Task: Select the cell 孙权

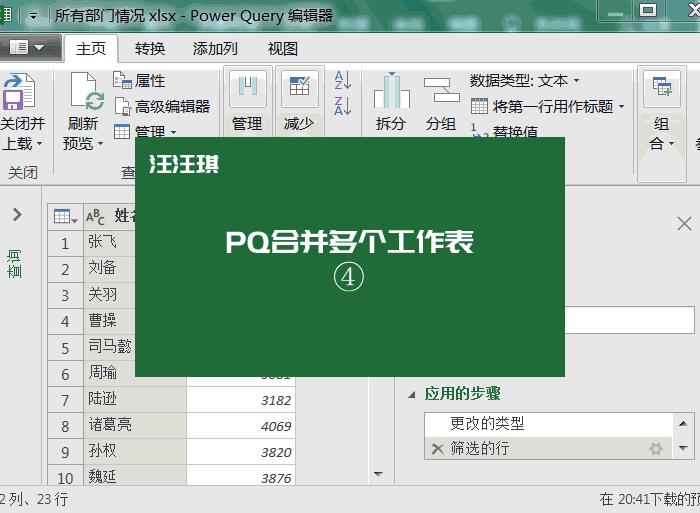Action: pyautogui.click(x=135, y=451)
